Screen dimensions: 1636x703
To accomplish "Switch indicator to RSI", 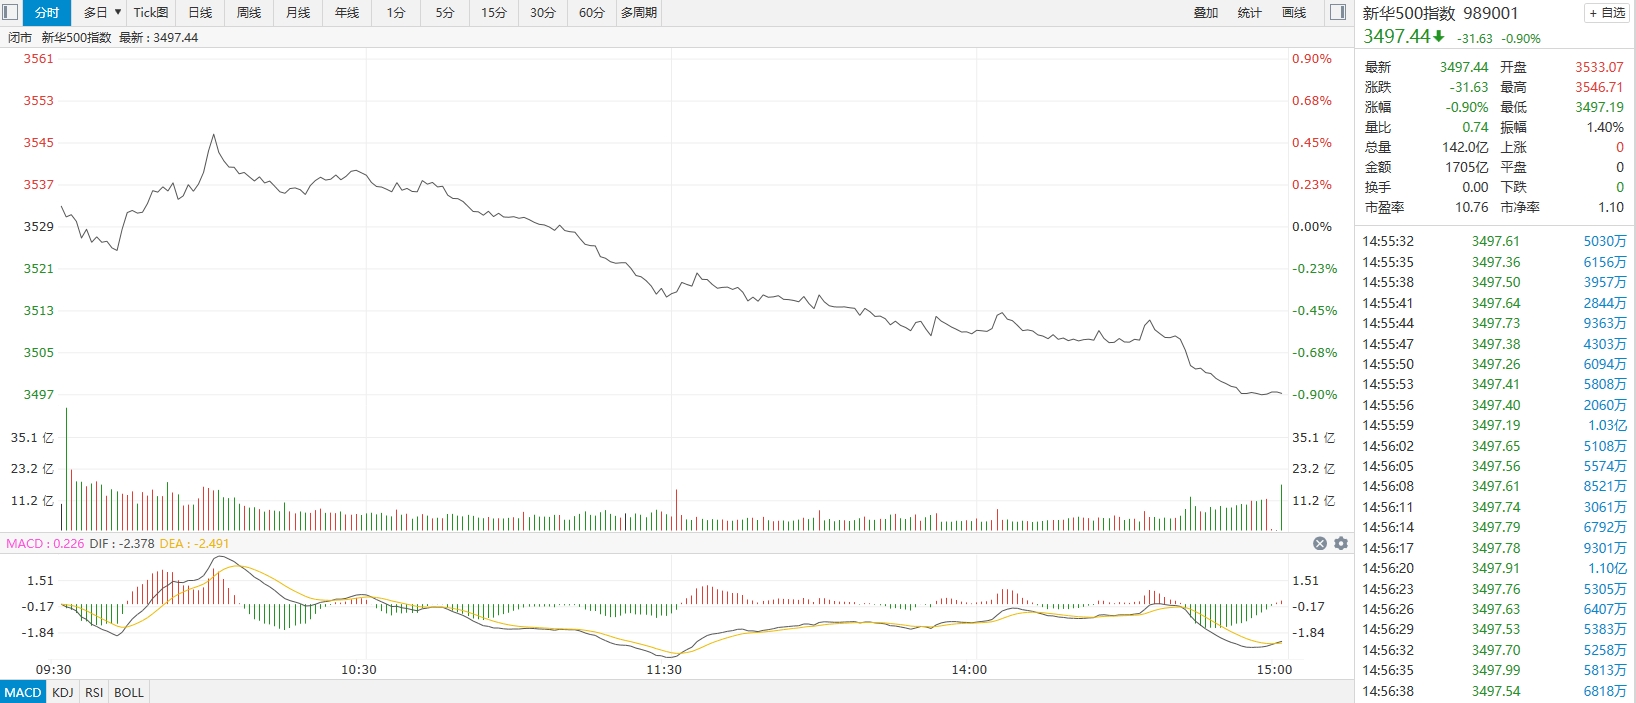I will (94, 692).
